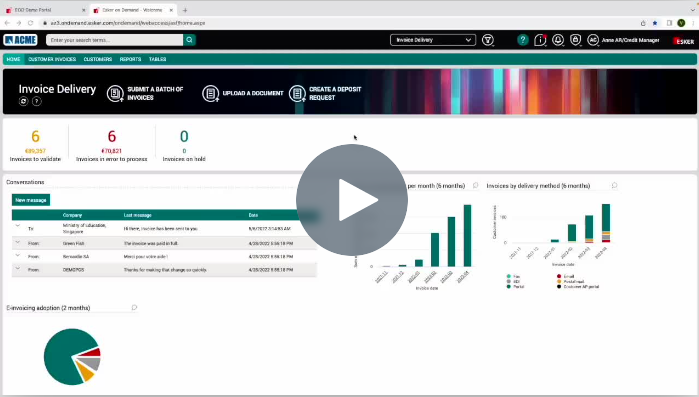The width and height of the screenshot is (699, 397).
Task: Expand the DEMOPOS conversation row
Action: click(x=18, y=269)
